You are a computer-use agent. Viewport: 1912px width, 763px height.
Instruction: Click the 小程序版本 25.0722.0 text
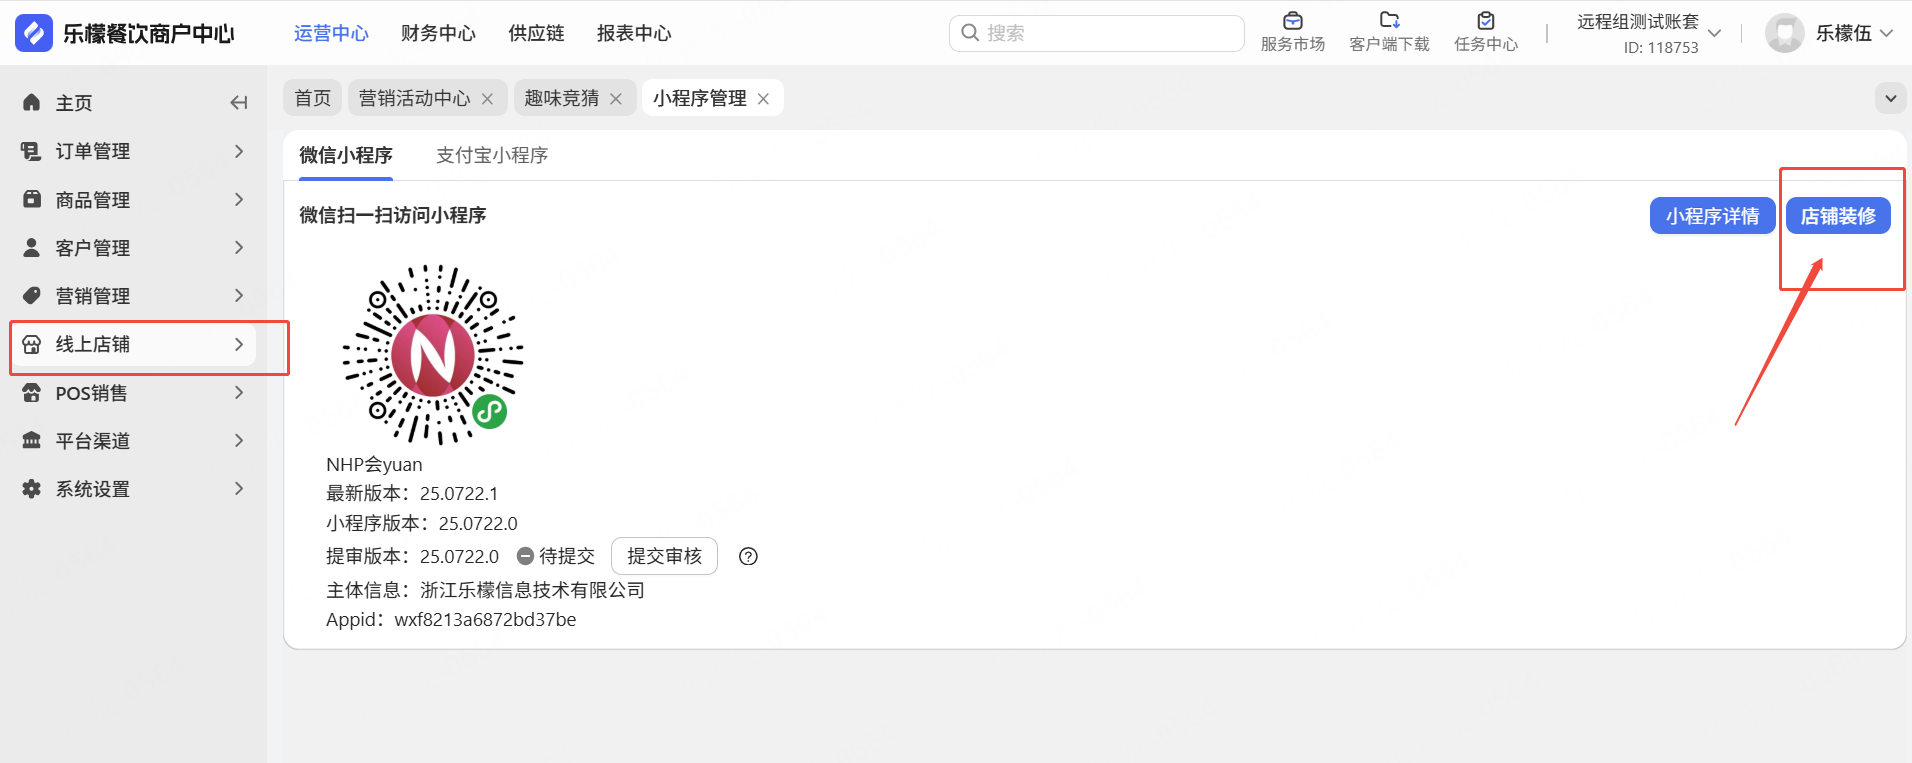(x=422, y=523)
